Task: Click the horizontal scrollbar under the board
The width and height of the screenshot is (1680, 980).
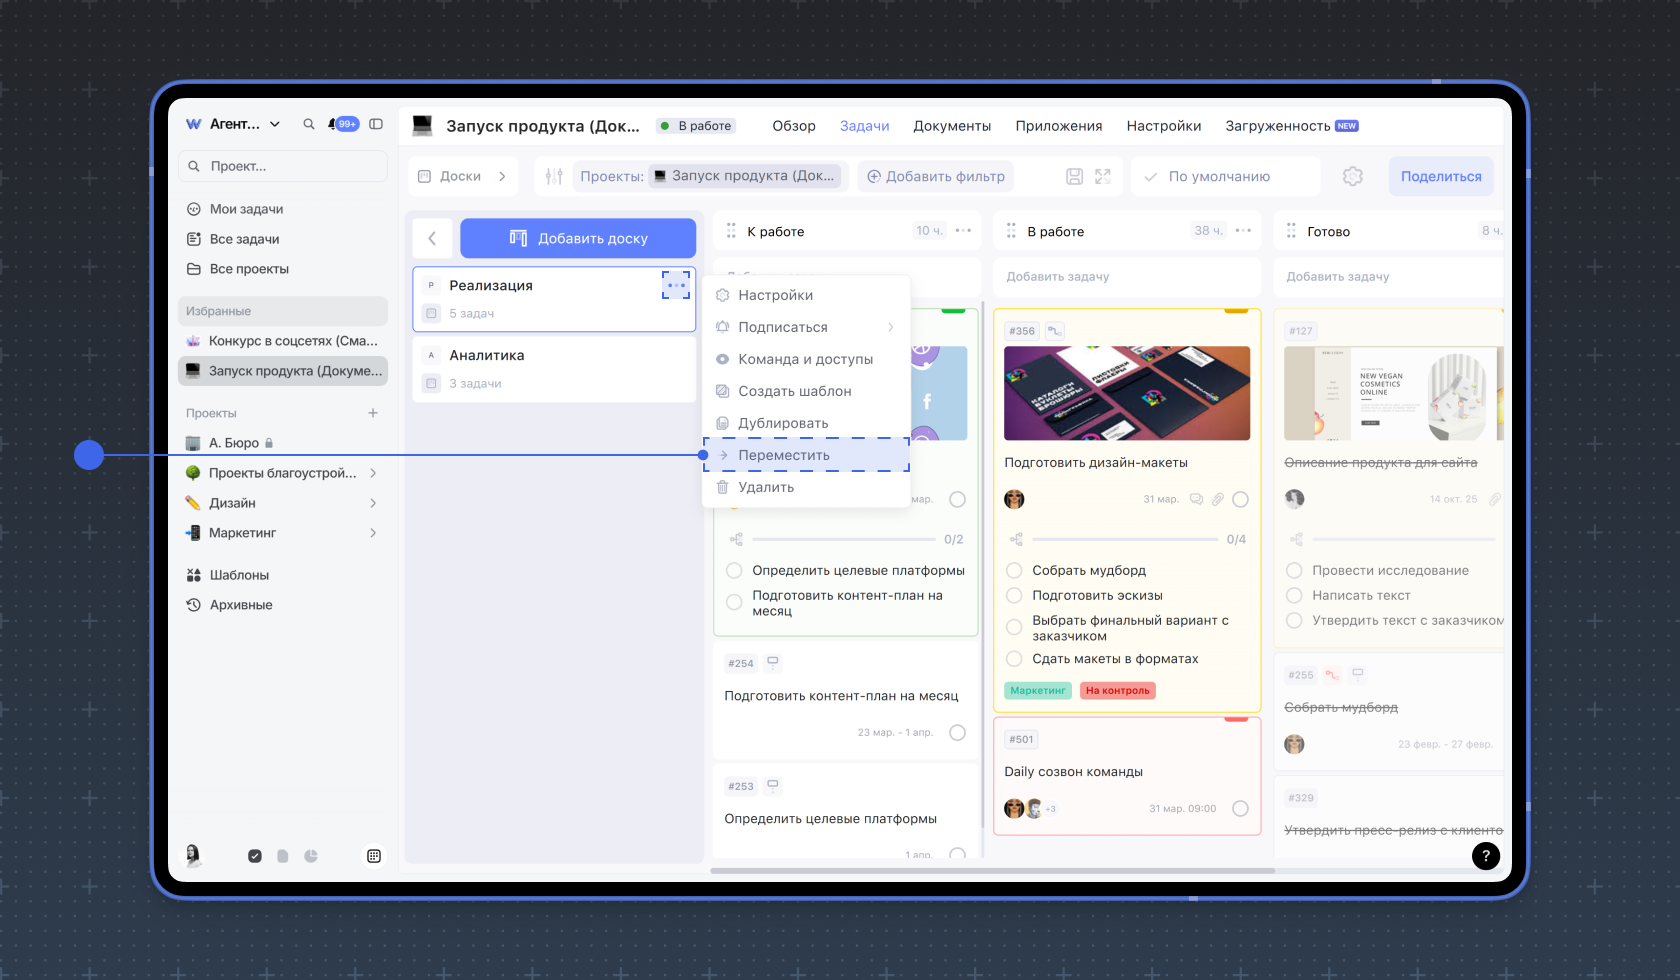Action: point(992,870)
